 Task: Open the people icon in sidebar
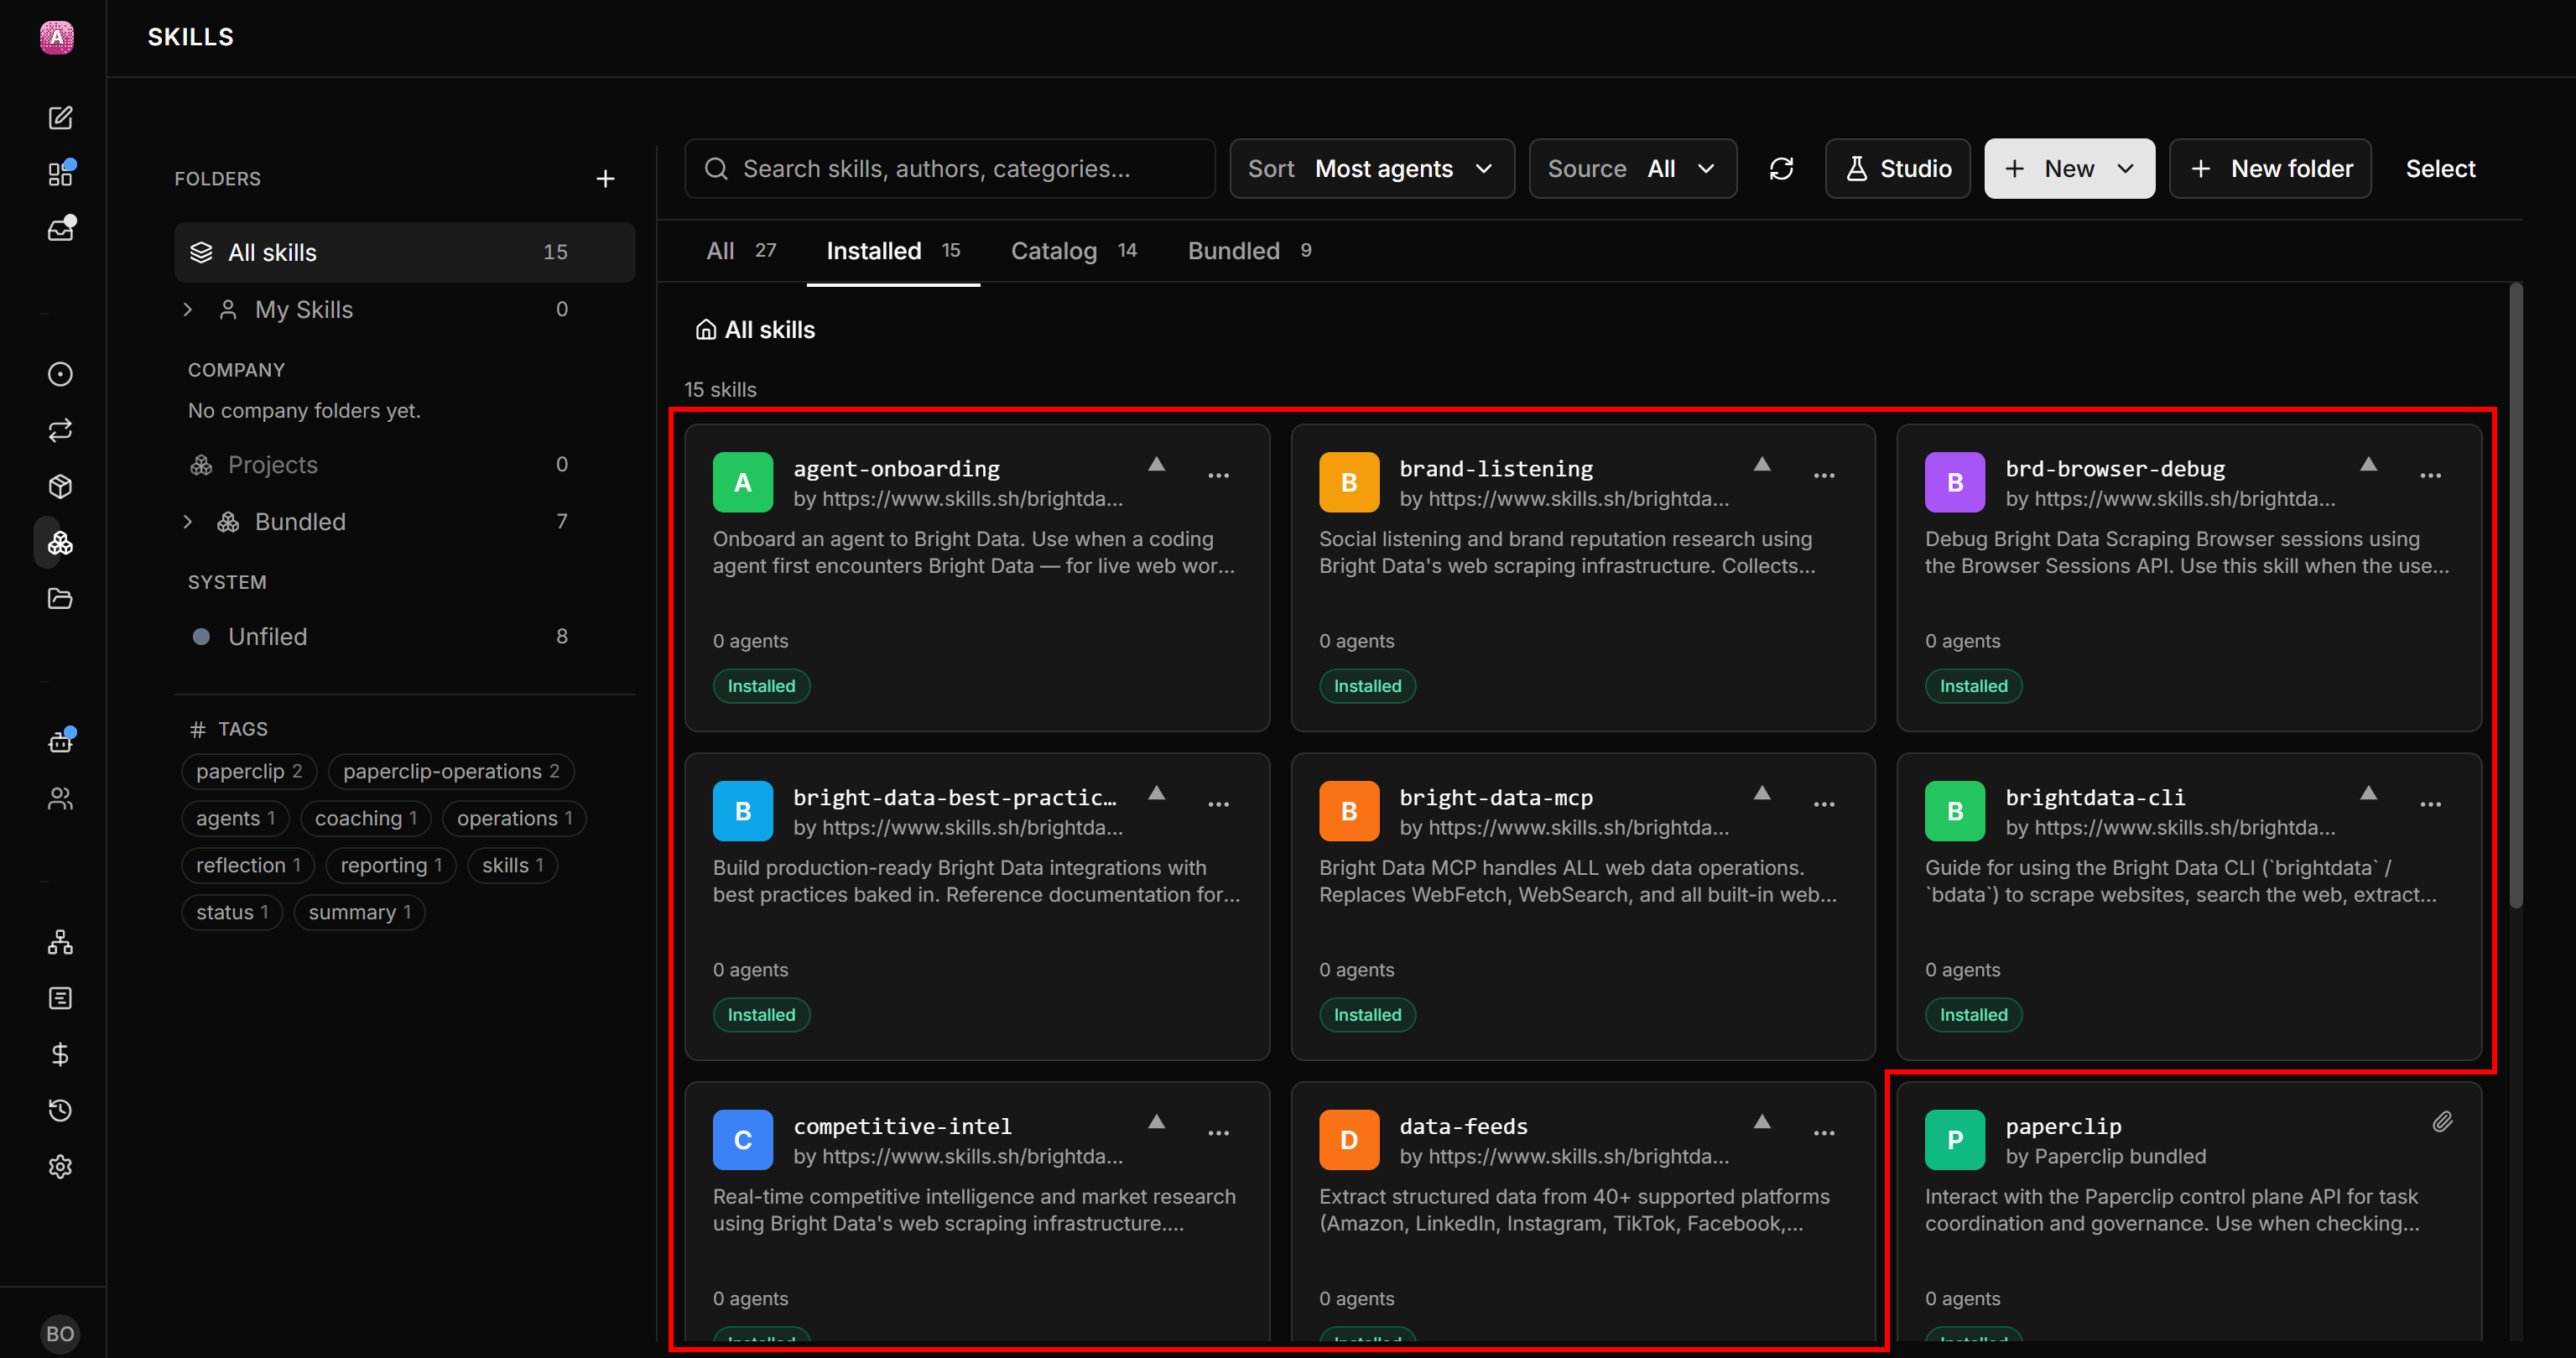60,798
